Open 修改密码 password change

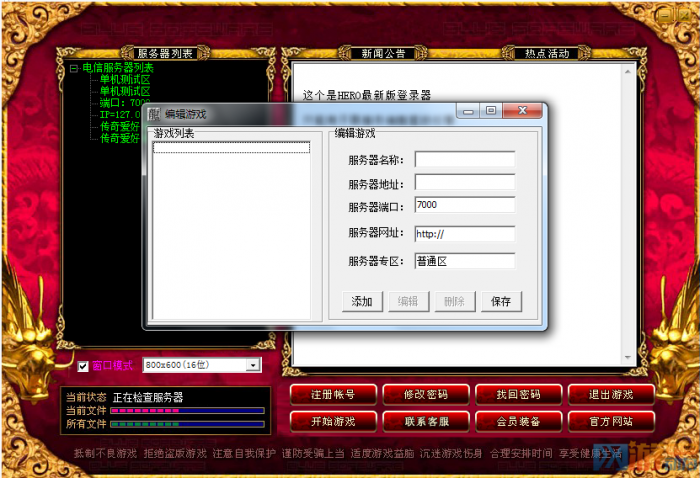pyautogui.click(x=424, y=394)
